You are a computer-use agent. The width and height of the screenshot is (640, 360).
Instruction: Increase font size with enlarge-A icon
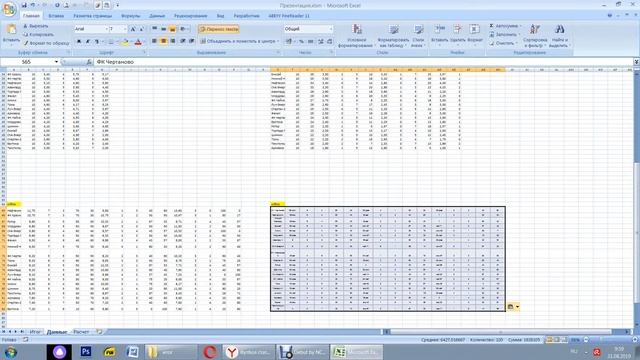pos(133,29)
